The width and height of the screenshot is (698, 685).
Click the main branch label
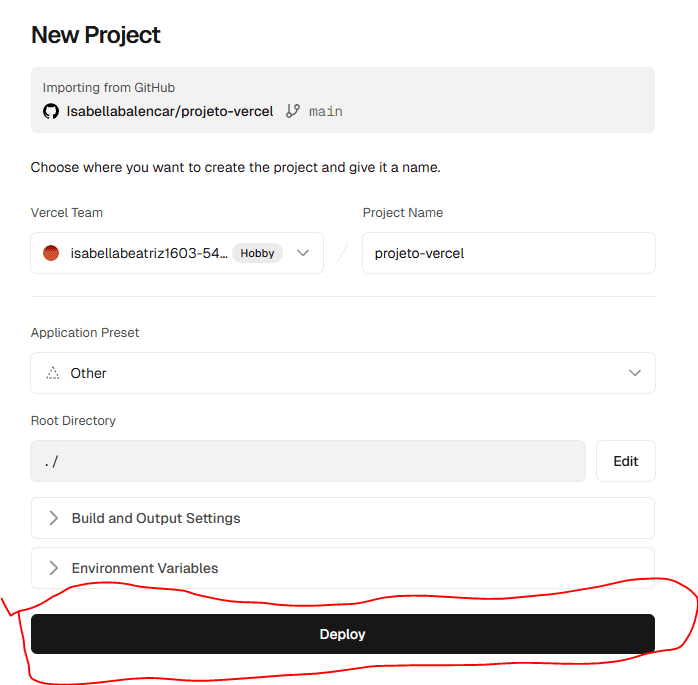(x=326, y=111)
